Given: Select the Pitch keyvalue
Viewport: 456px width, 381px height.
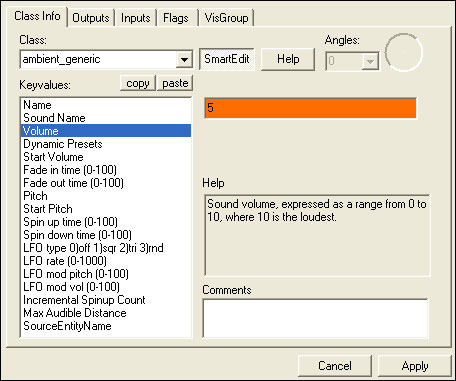Looking at the screenshot, I should (106, 196).
